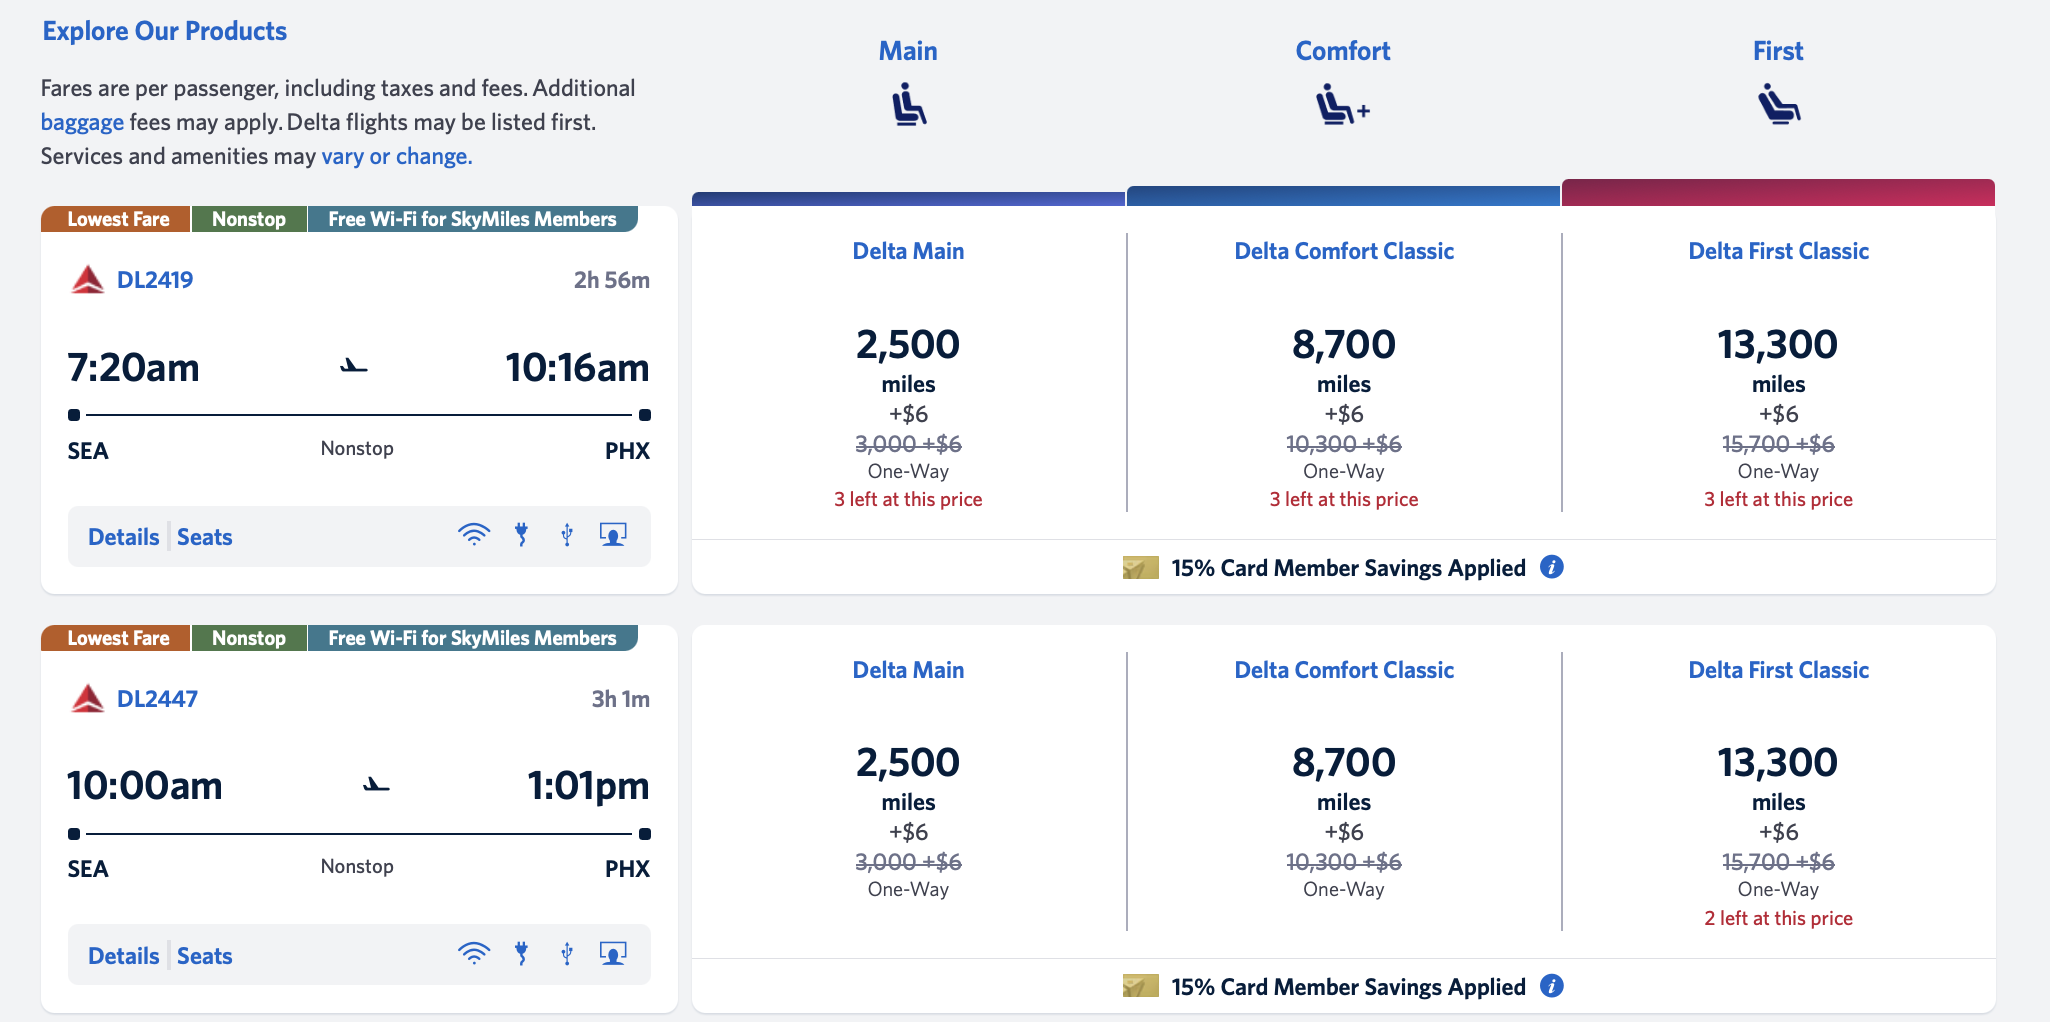Click the USB port icon for flight DL2447
Screen dimensions: 2050x1022
(567, 954)
